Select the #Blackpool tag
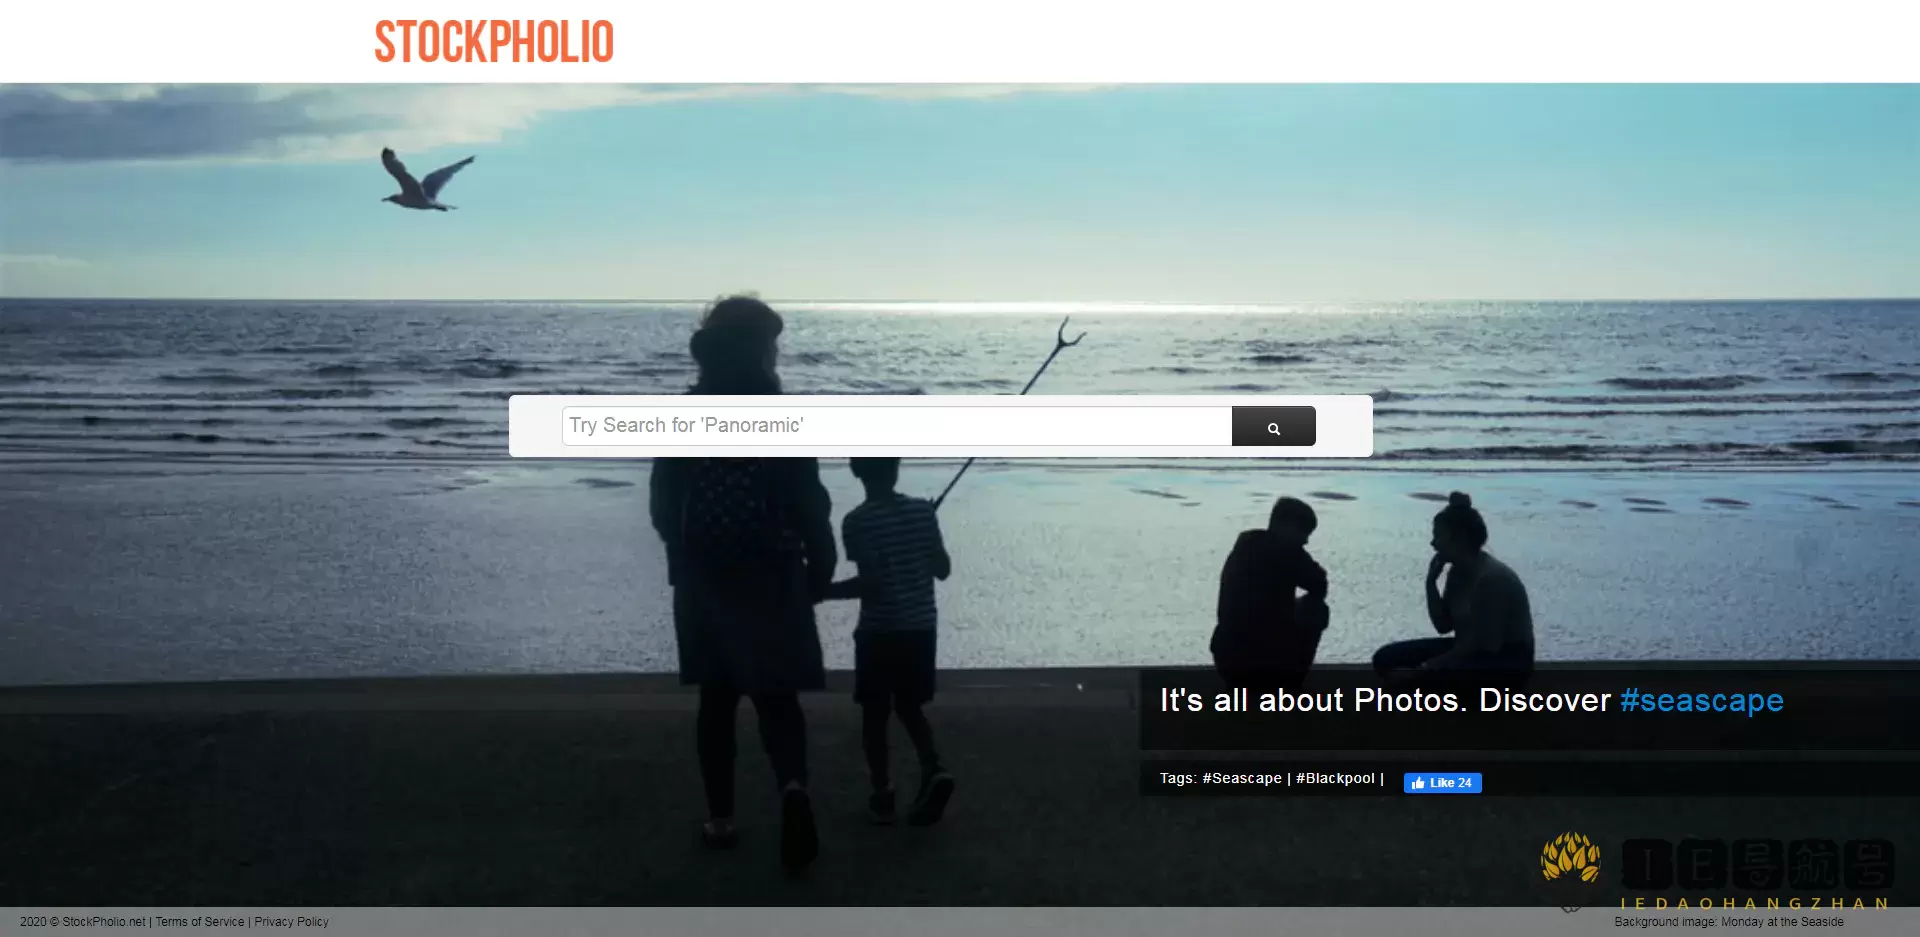 click(x=1335, y=778)
